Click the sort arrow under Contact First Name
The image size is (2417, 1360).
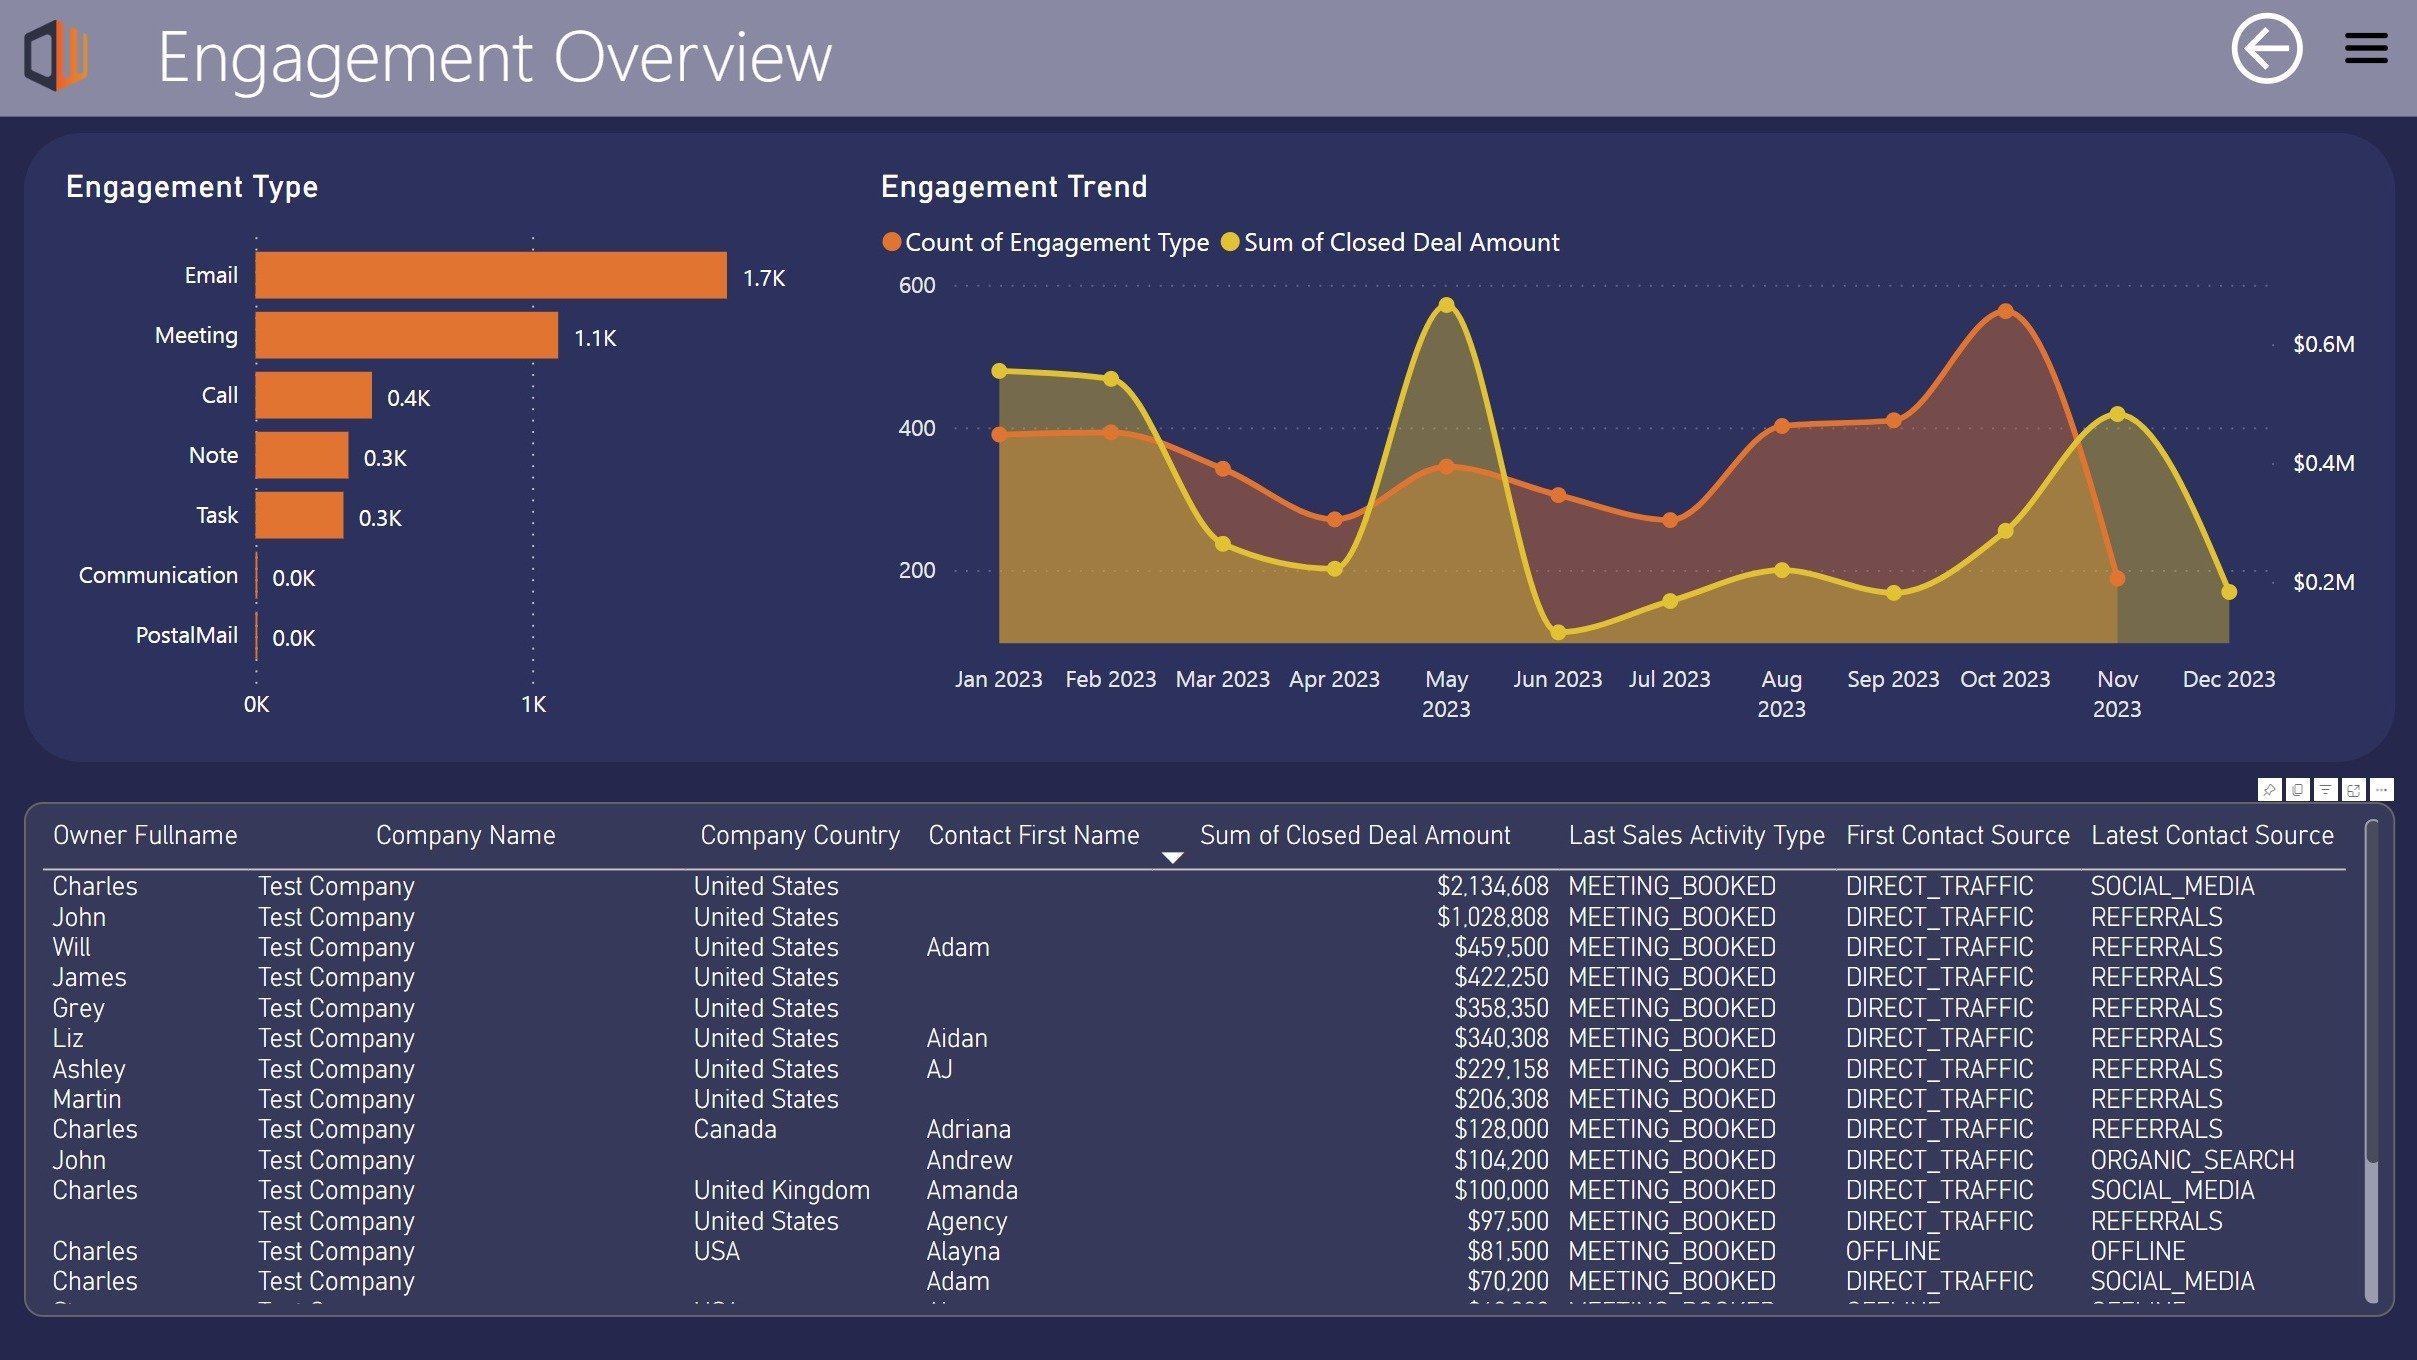(x=1173, y=858)
